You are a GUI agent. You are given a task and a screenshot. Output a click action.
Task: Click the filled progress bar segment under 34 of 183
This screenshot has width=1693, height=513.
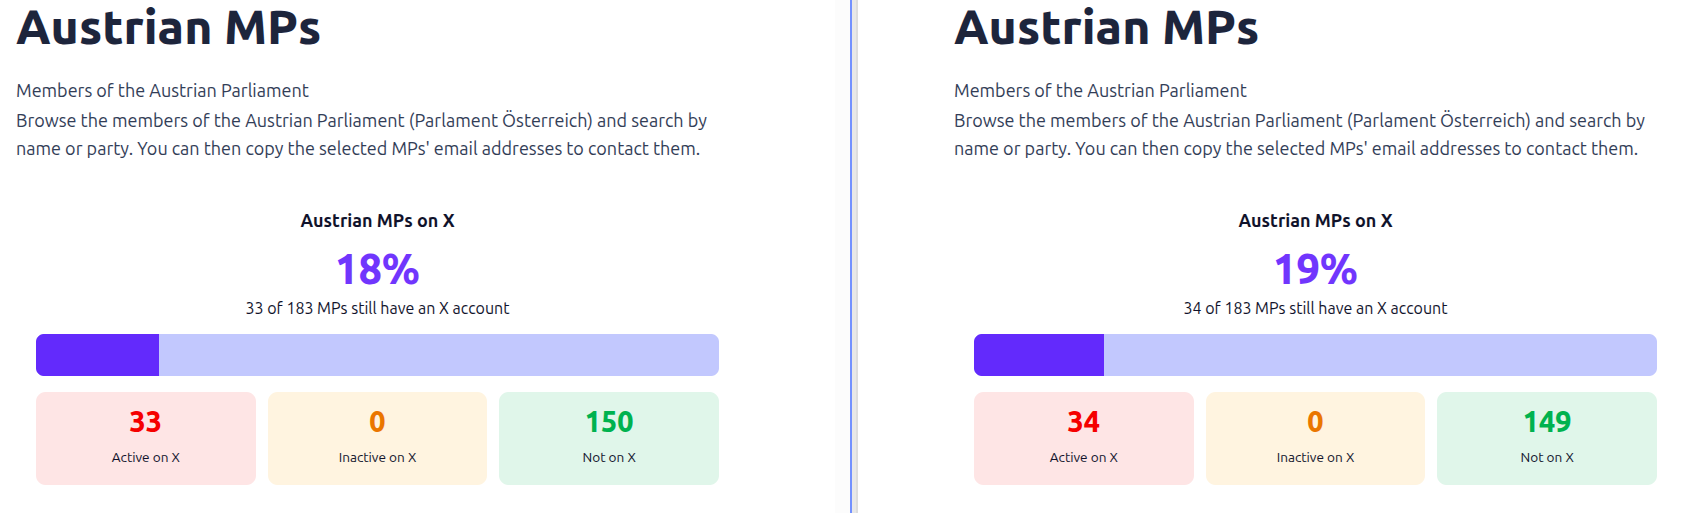[1039, 355]
